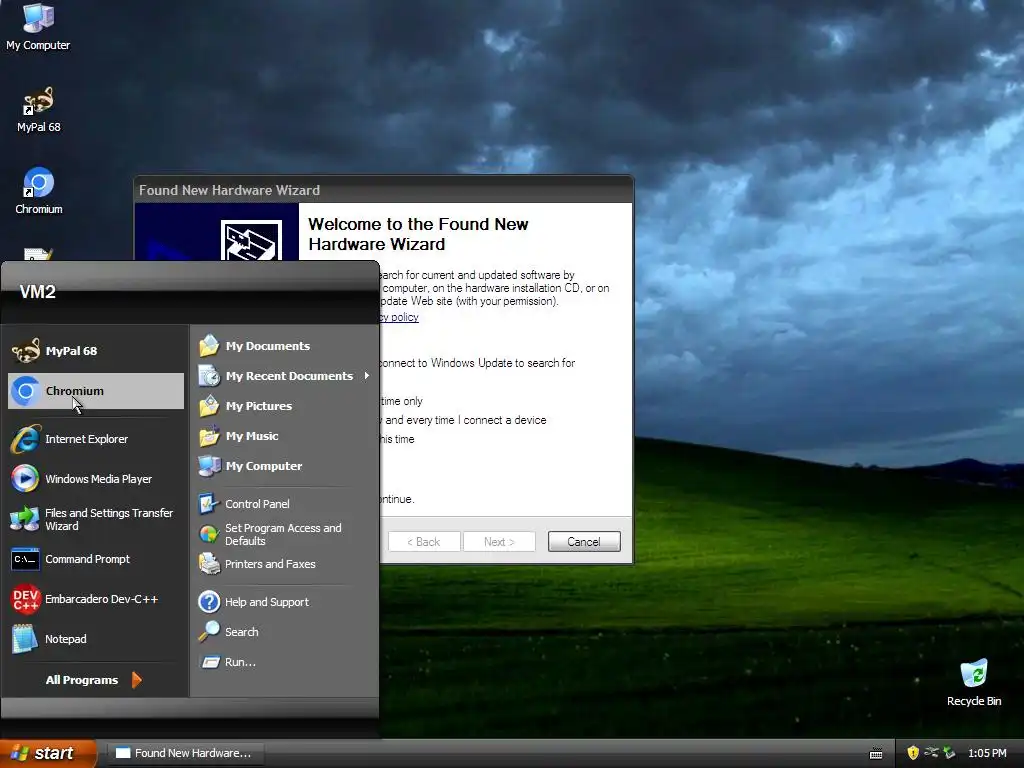Open Notepad from the Start menu
1024x768 pixels.
click(95, 639)
